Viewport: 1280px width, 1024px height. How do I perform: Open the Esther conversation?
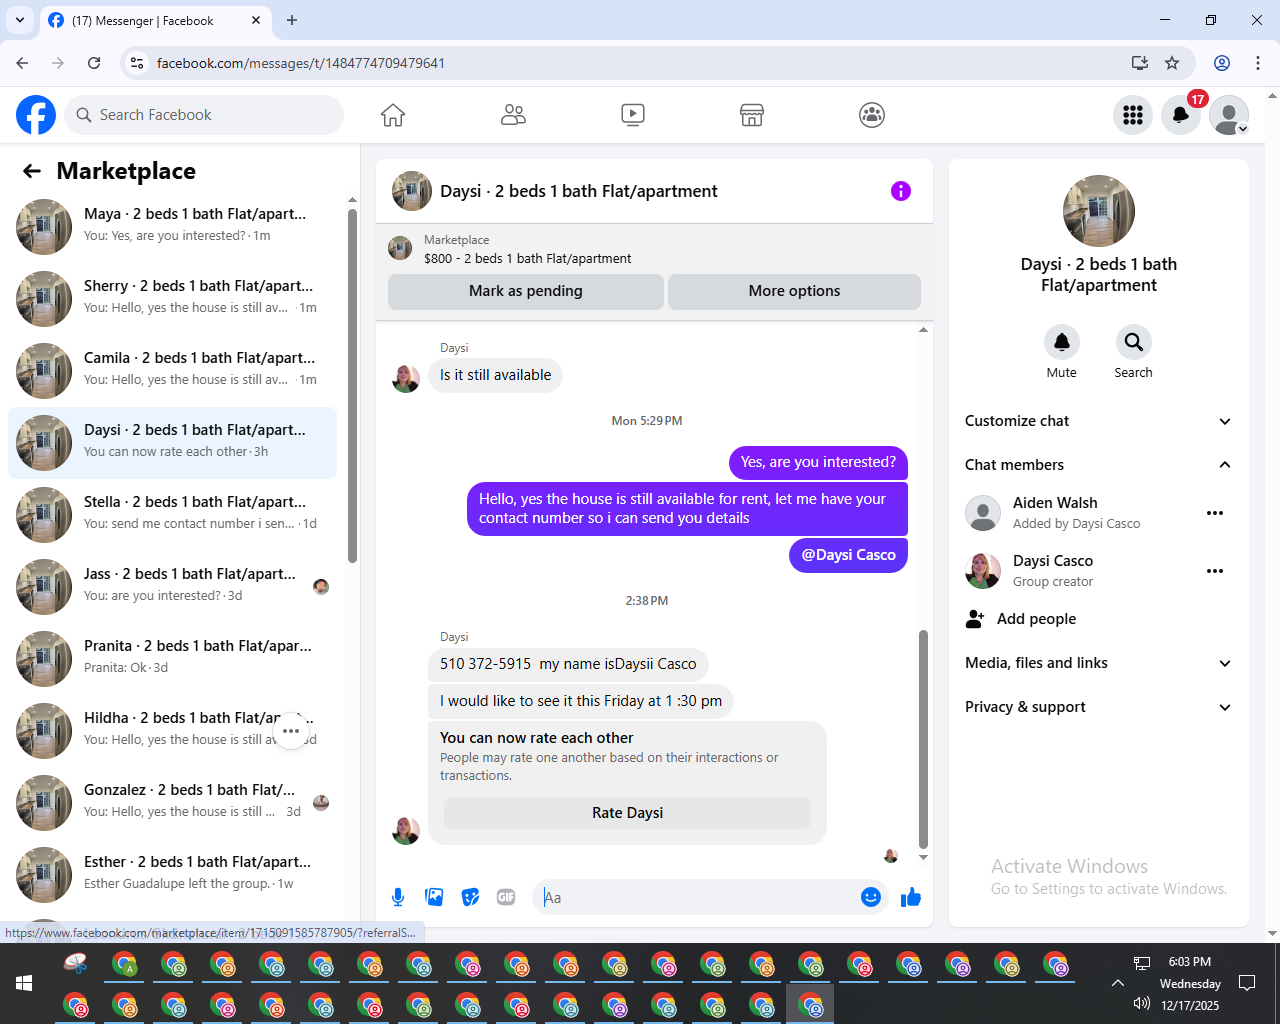click(172, 875)
